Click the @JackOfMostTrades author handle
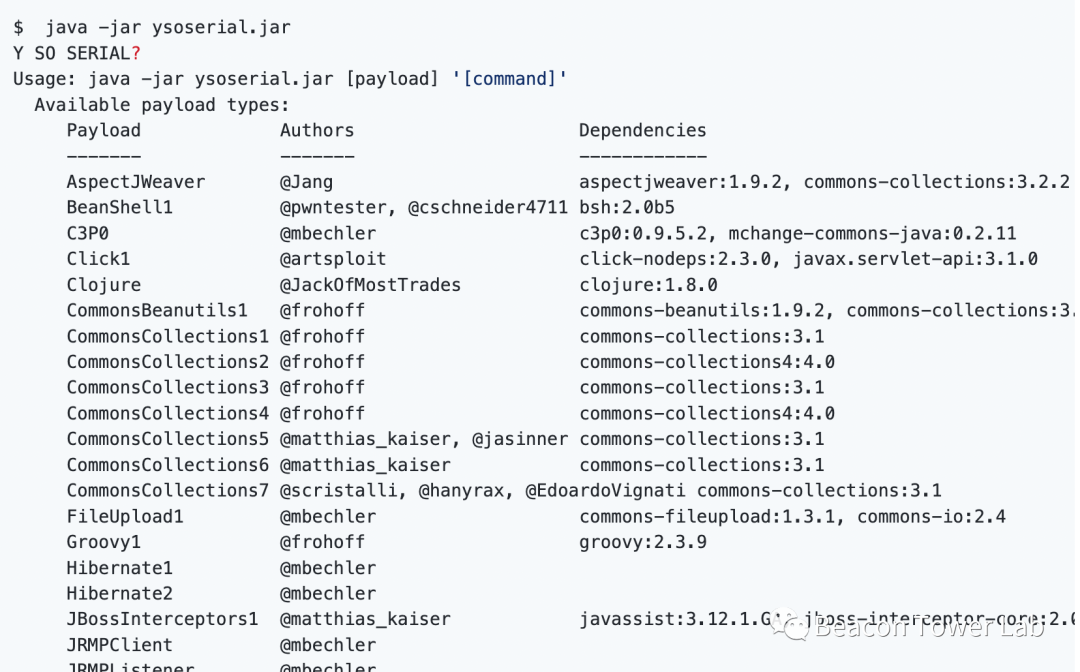Image resolution: width=1080 pixels, height=672 pixels. click(370, 285)
